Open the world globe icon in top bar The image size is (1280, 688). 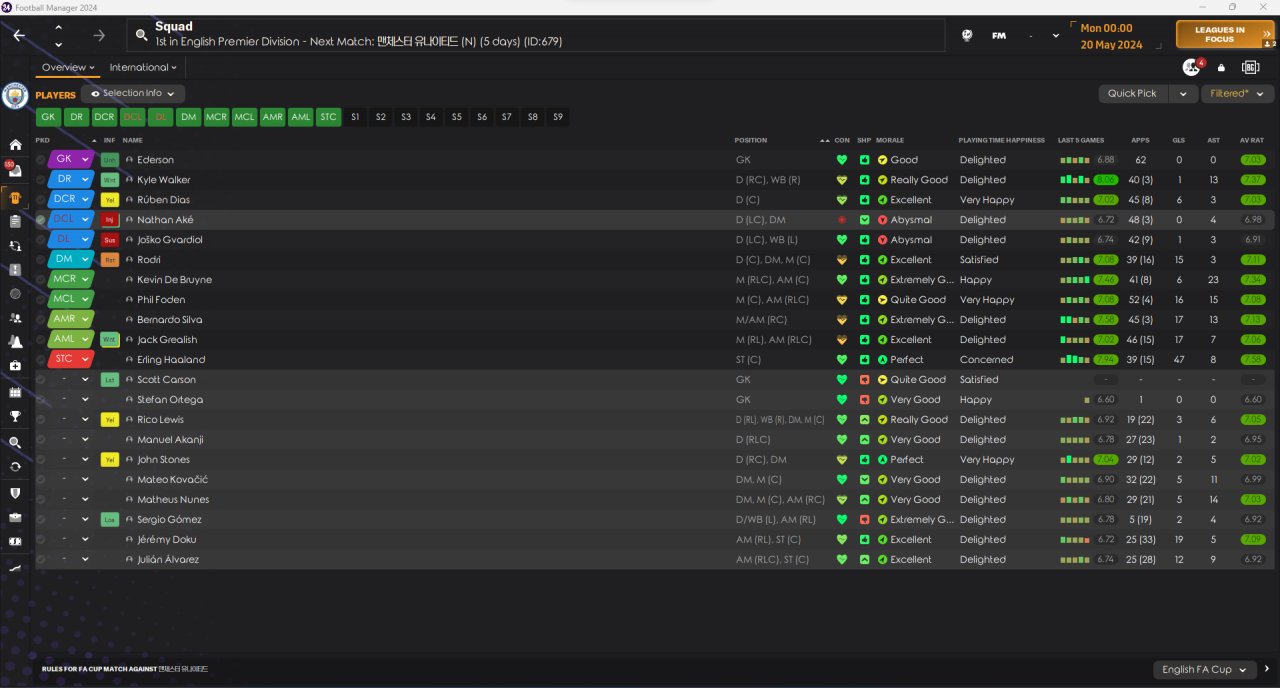(x=967, y=35)
